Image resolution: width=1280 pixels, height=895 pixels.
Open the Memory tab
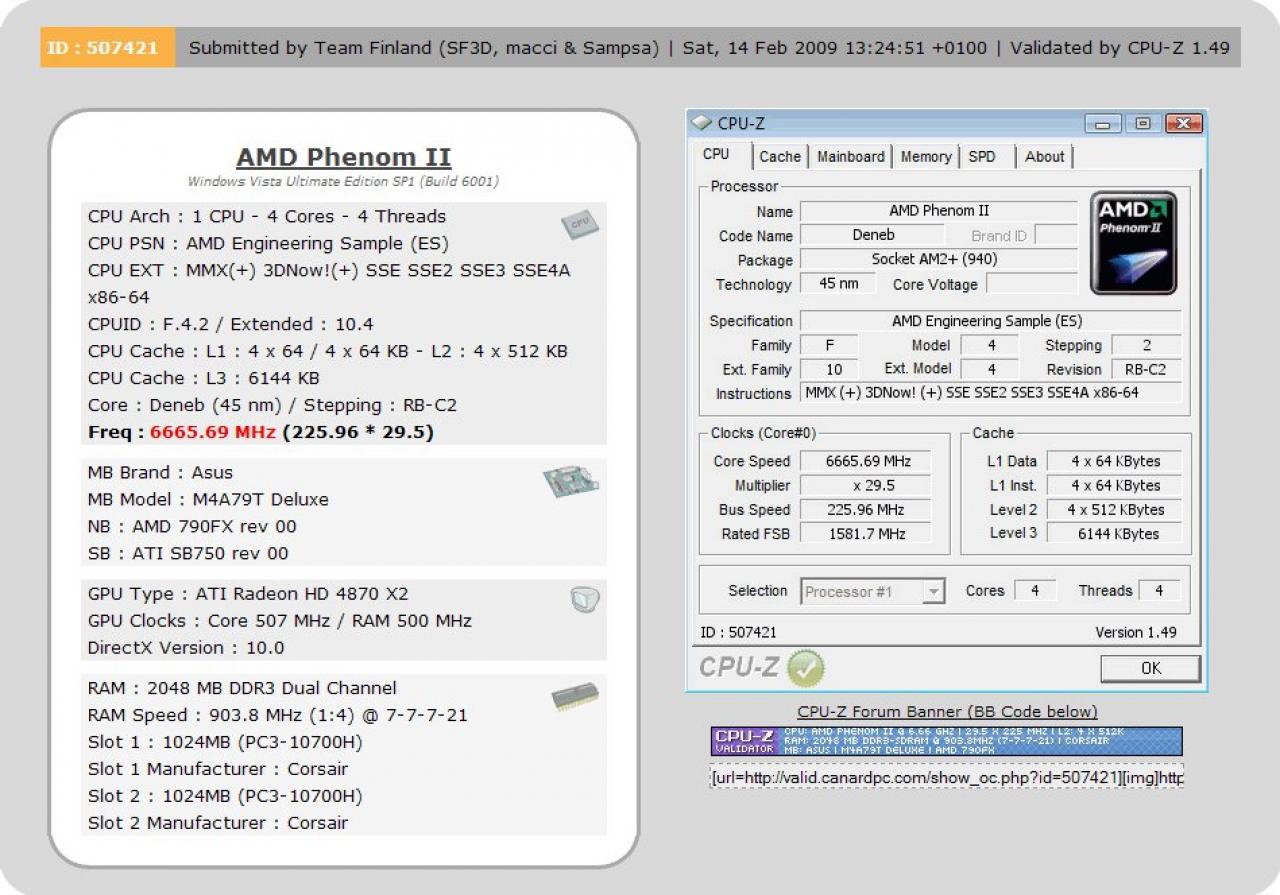(925, 157)
